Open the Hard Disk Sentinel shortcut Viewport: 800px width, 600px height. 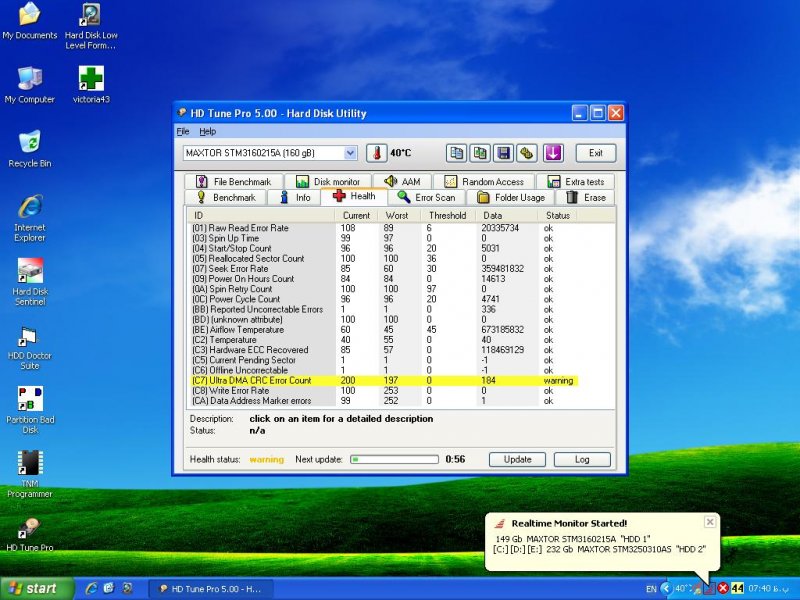coord(30,282)
